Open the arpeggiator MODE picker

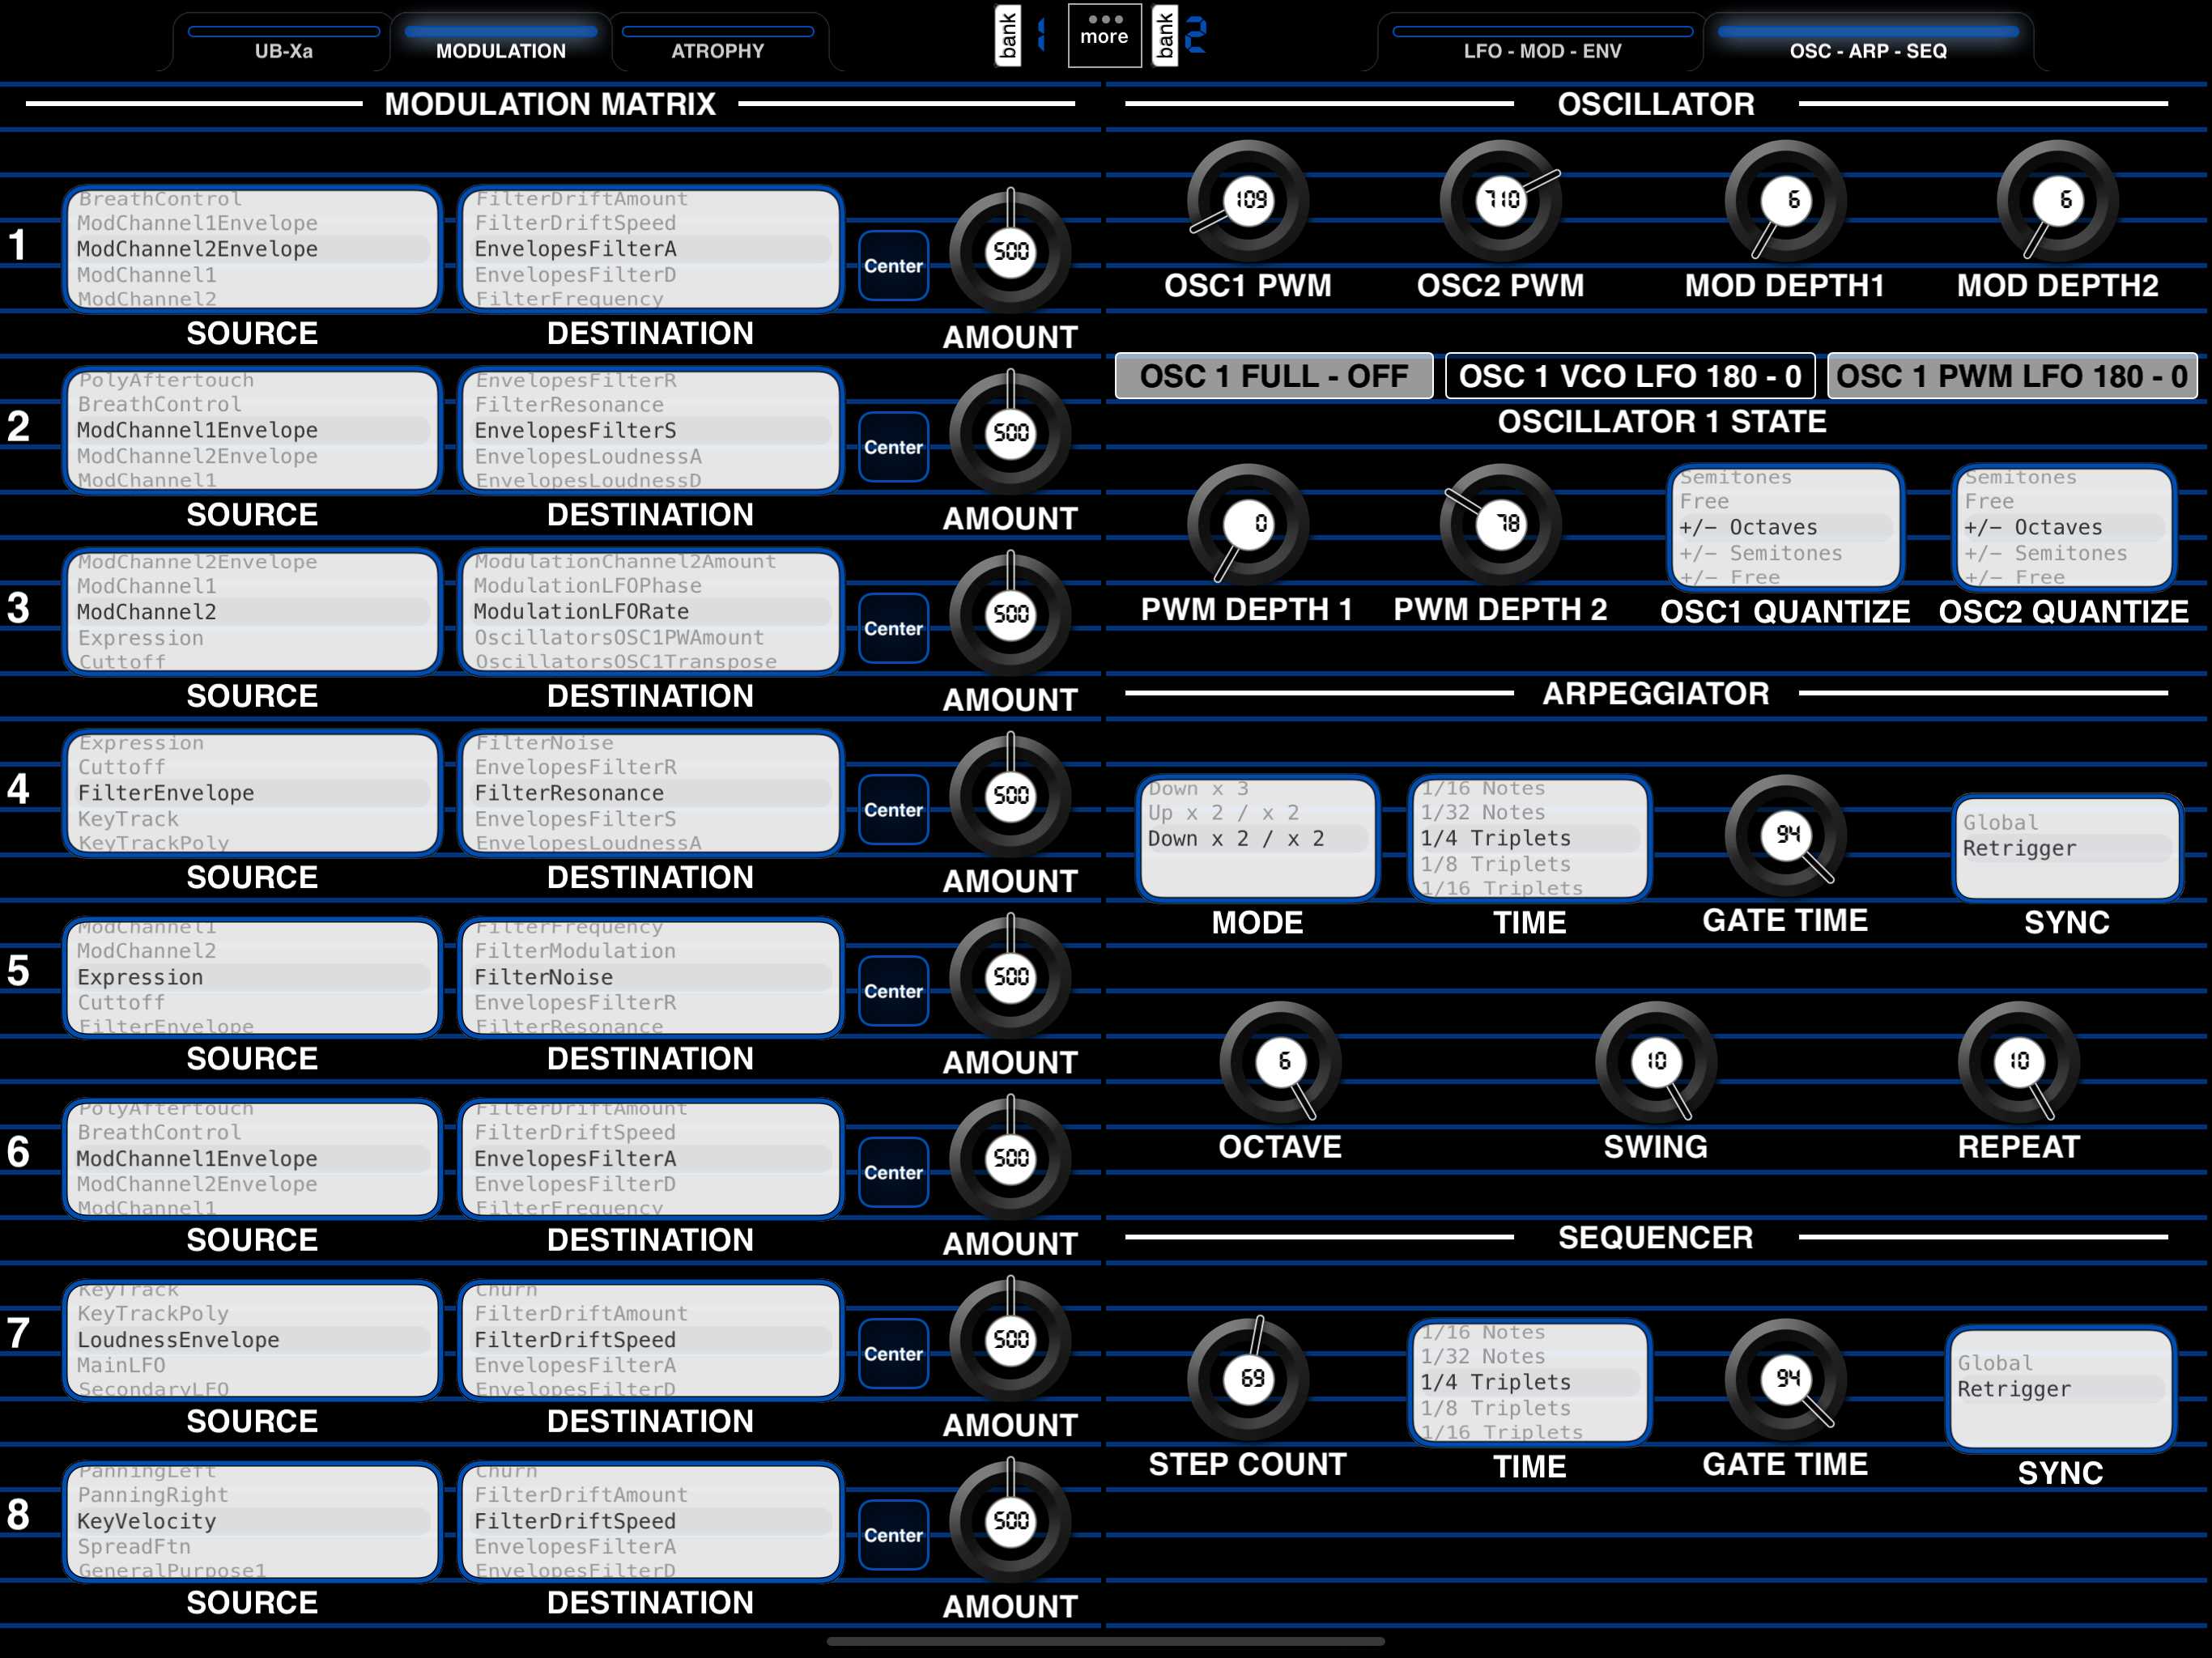coord(1258,838)
